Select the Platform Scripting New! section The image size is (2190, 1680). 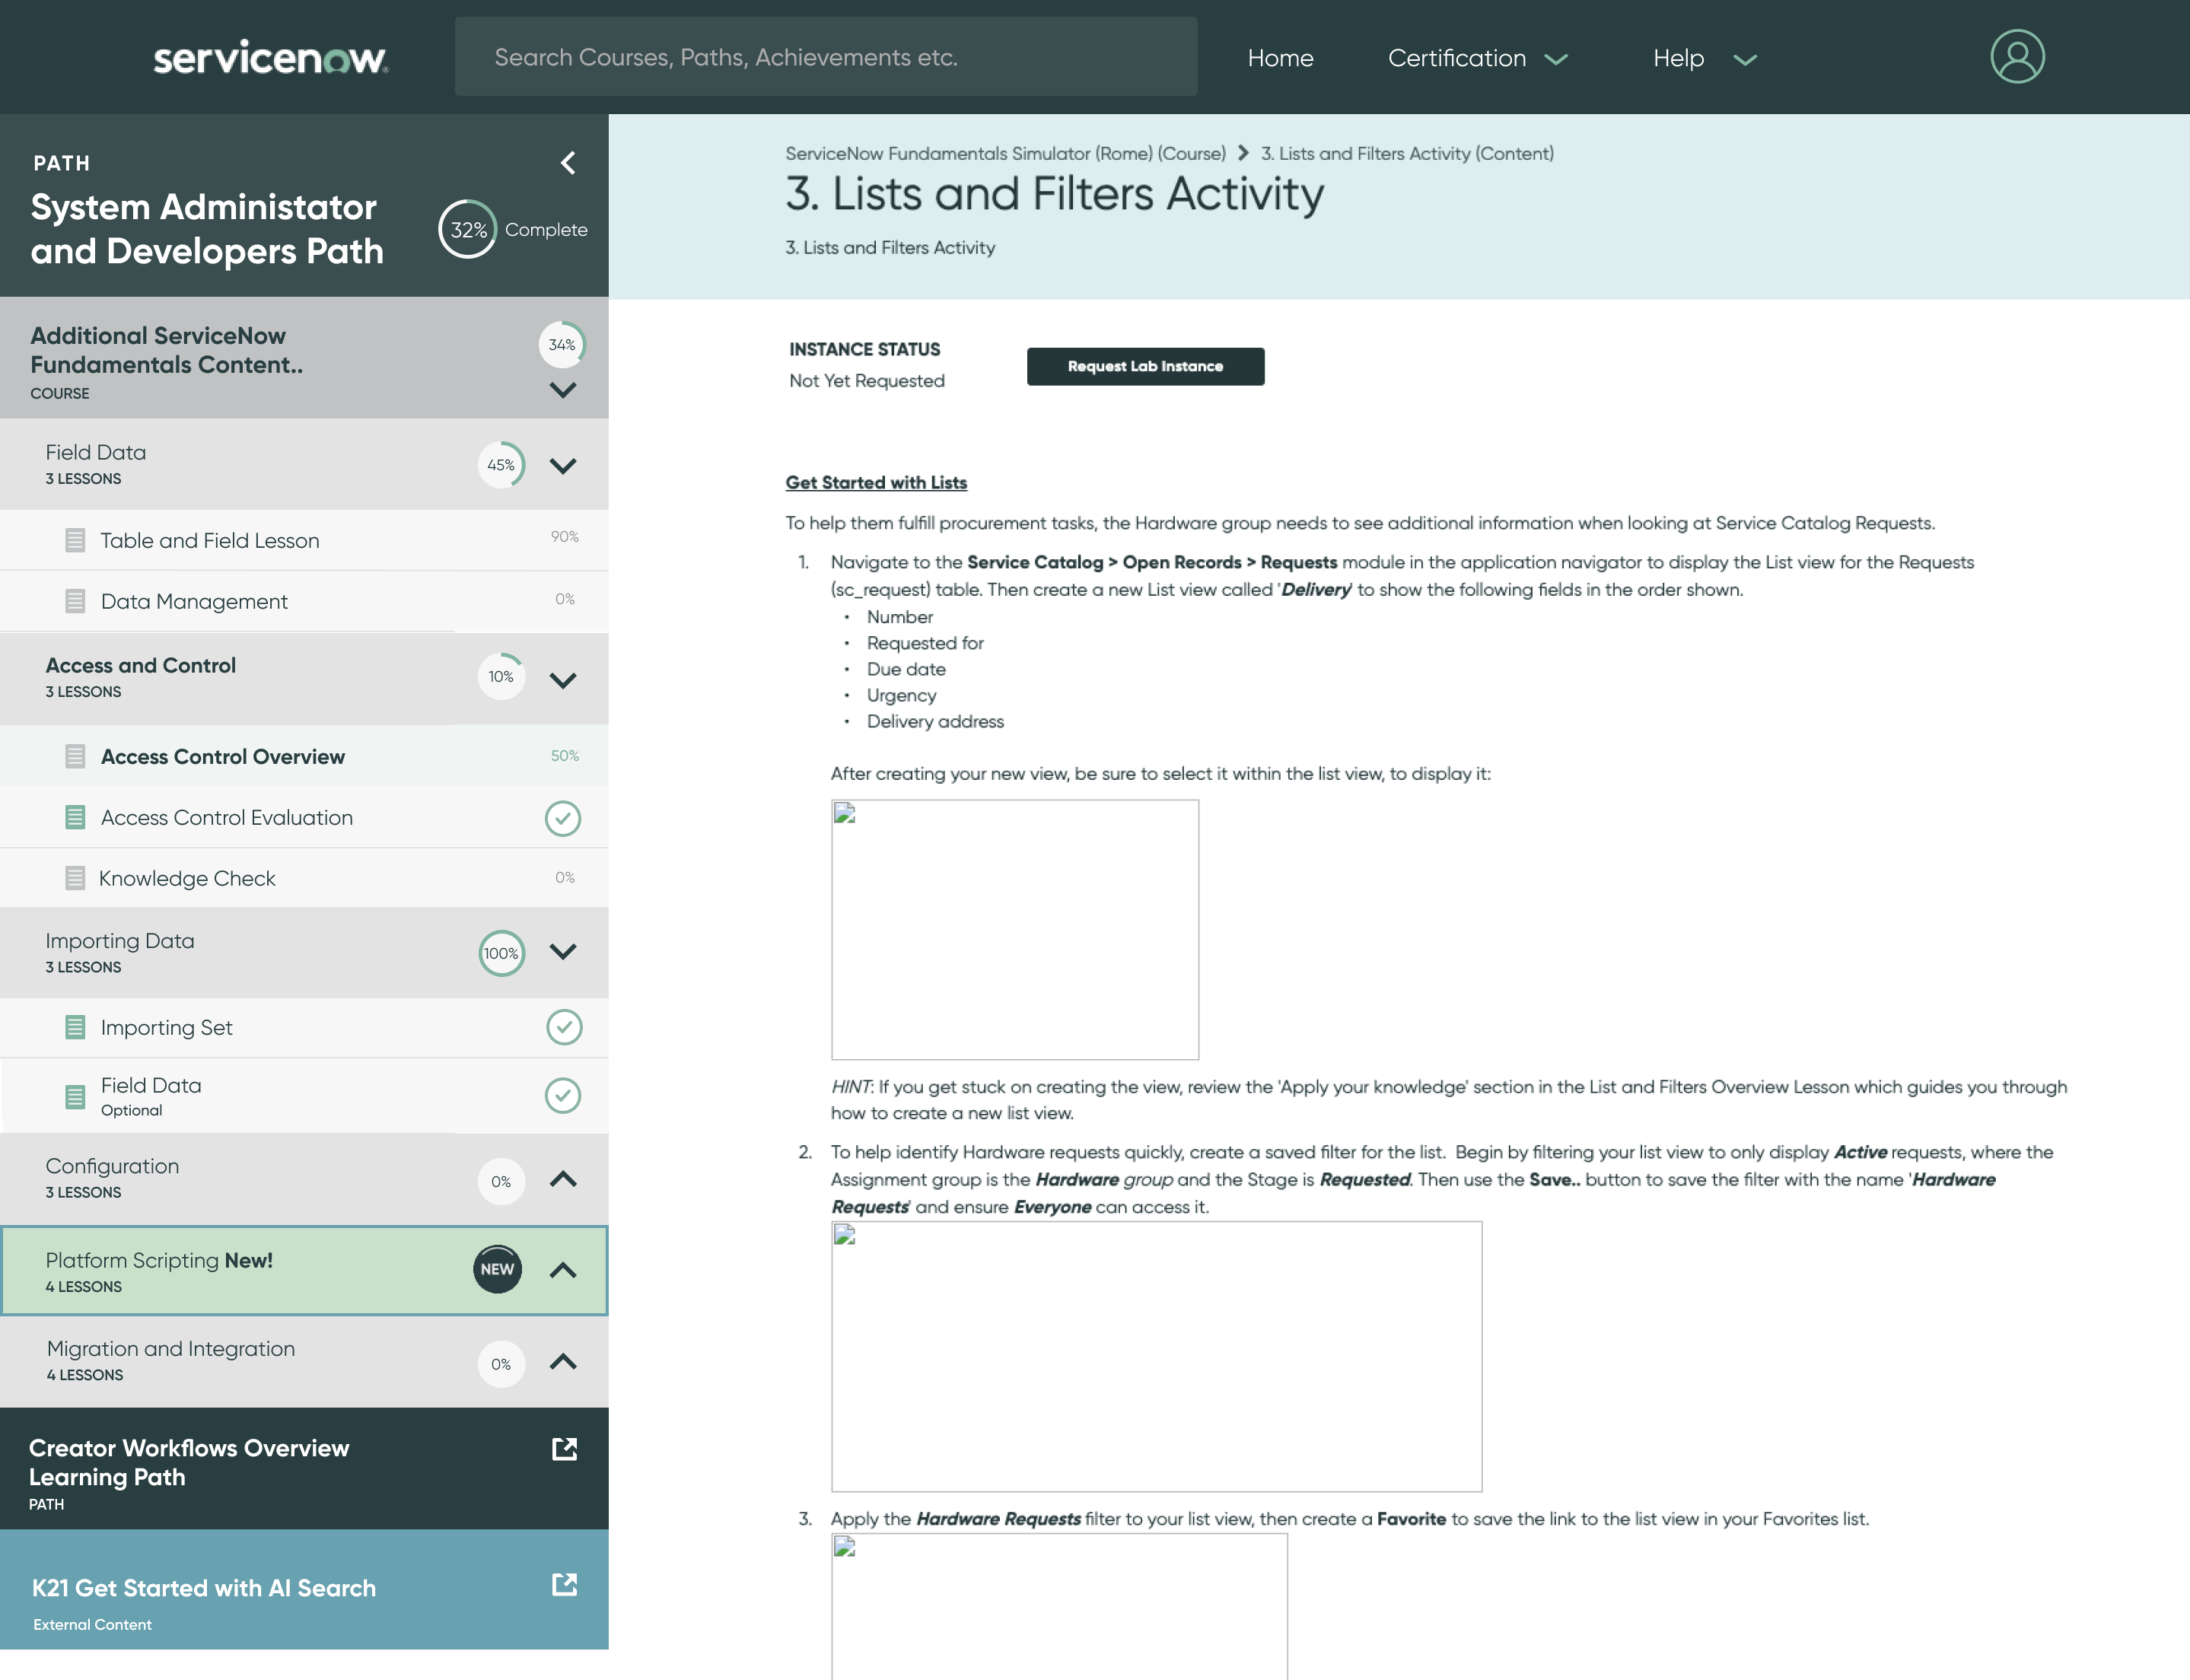pos(304,1270)
